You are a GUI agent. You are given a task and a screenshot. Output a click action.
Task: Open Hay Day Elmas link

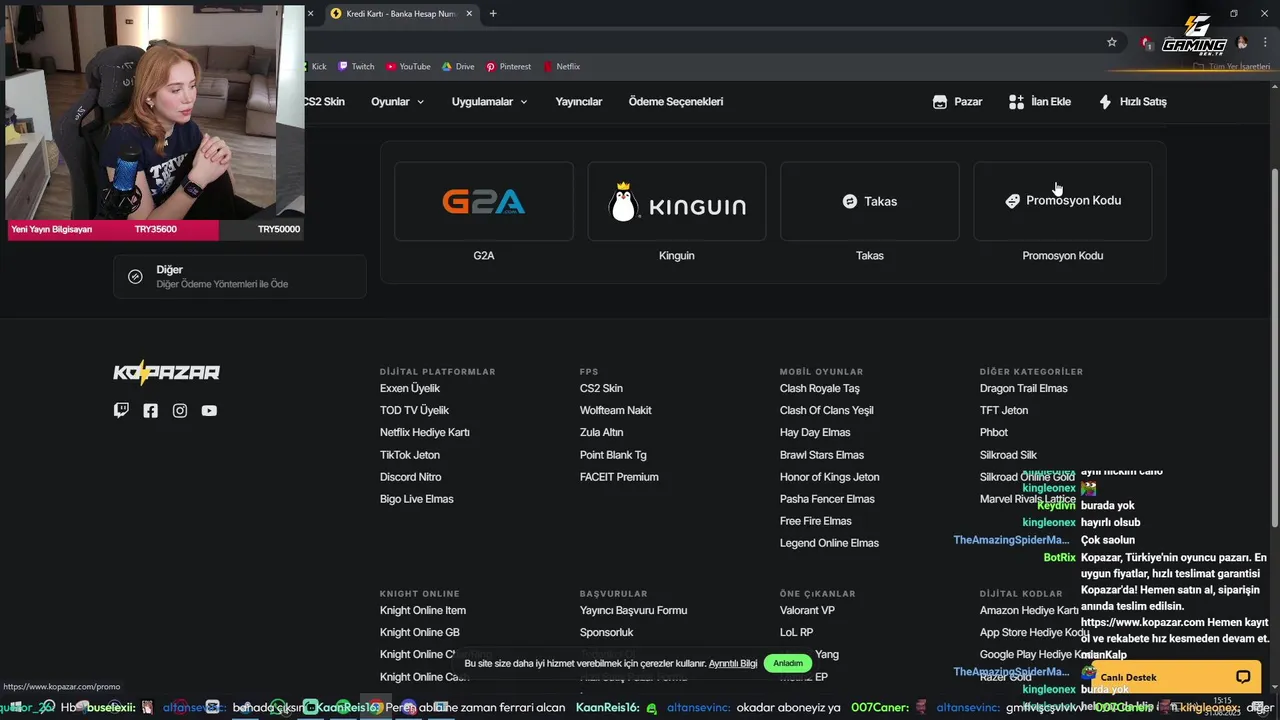(x=815, y=432)
